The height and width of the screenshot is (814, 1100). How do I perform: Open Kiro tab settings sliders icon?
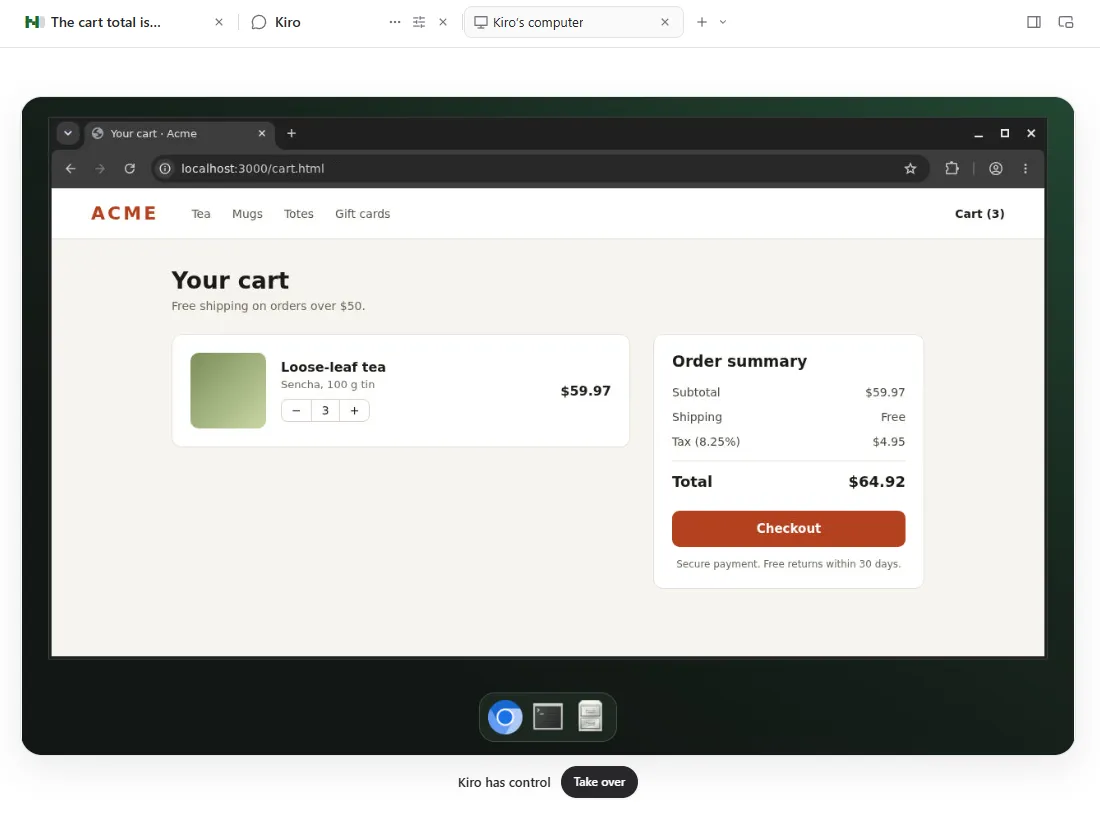(x=419, y=22)
